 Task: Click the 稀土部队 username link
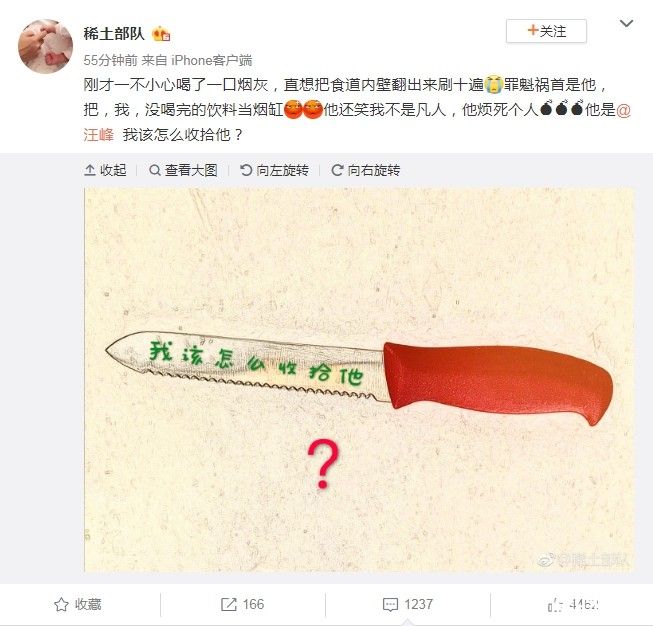tap(114, 33)
